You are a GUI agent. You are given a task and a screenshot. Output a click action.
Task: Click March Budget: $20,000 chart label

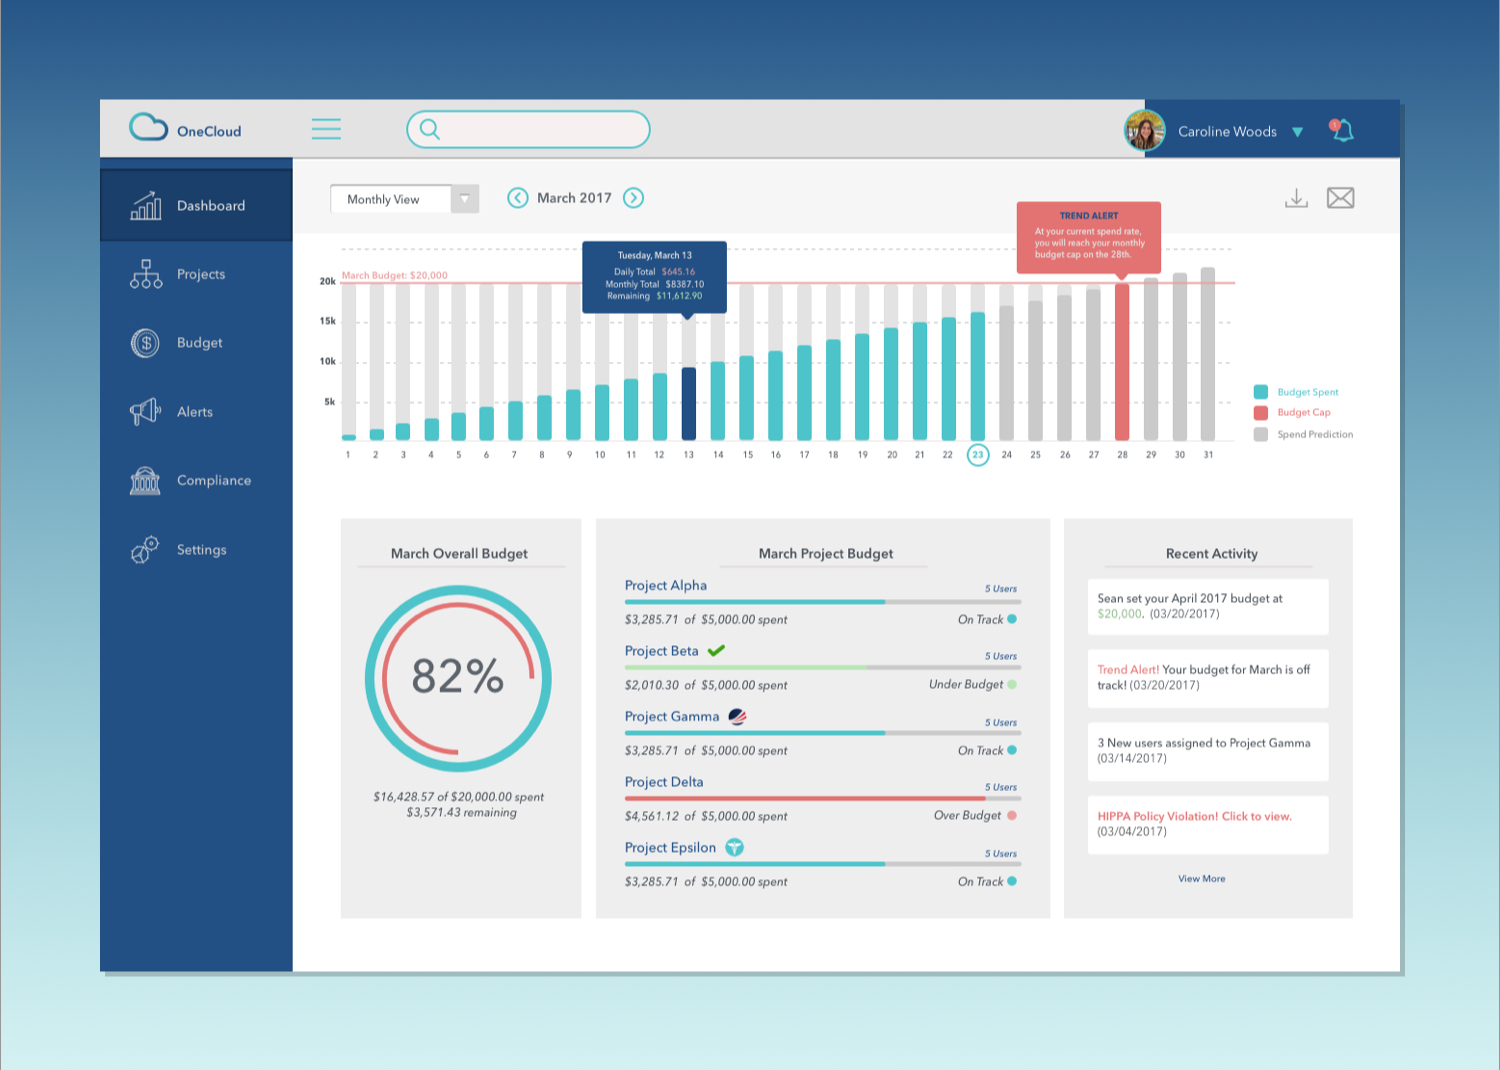pos(394,275)
